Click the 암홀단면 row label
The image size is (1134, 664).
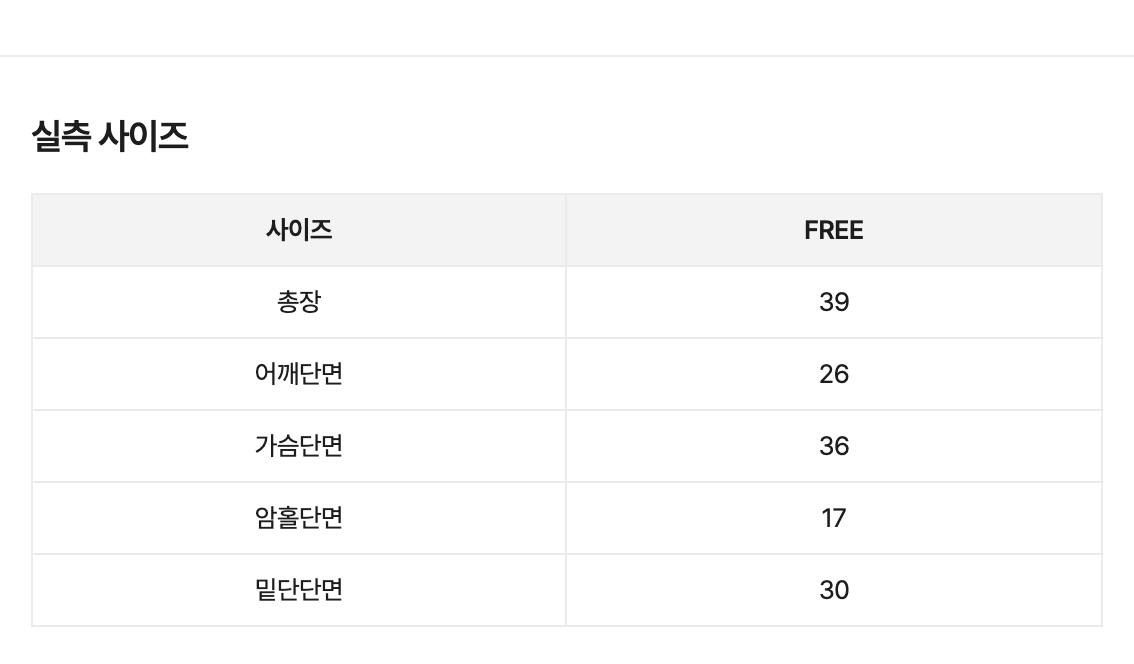click(299, 518)
